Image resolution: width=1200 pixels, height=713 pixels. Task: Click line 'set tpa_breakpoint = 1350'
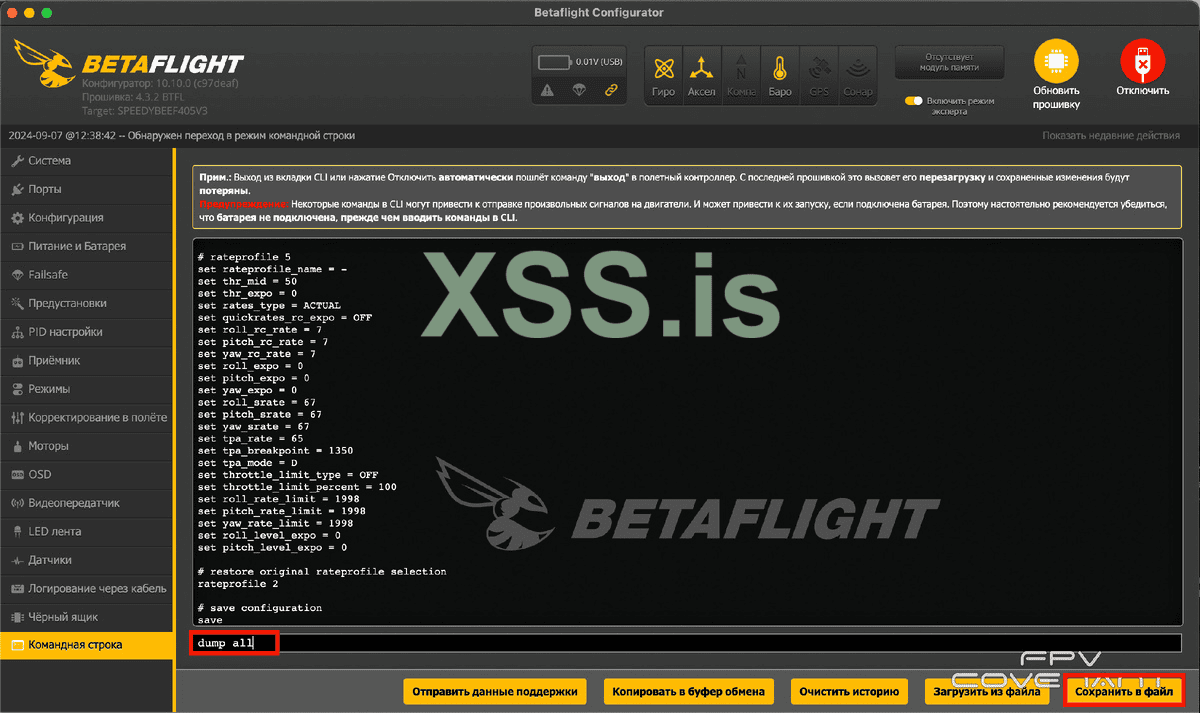(x=275, y=450)
